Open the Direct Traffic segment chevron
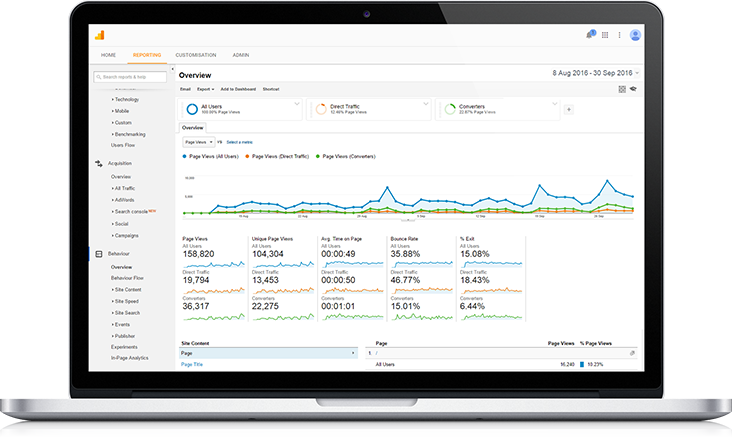 426,104
